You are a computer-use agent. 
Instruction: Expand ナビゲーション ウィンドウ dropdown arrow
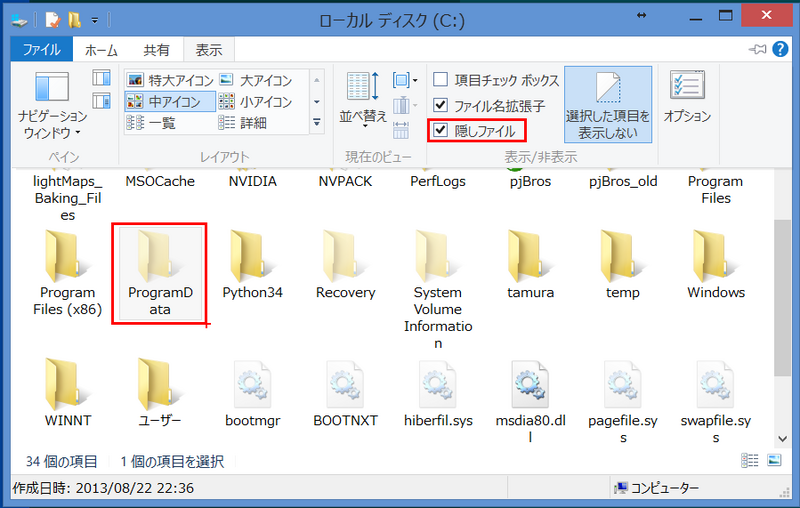(78, 133)
